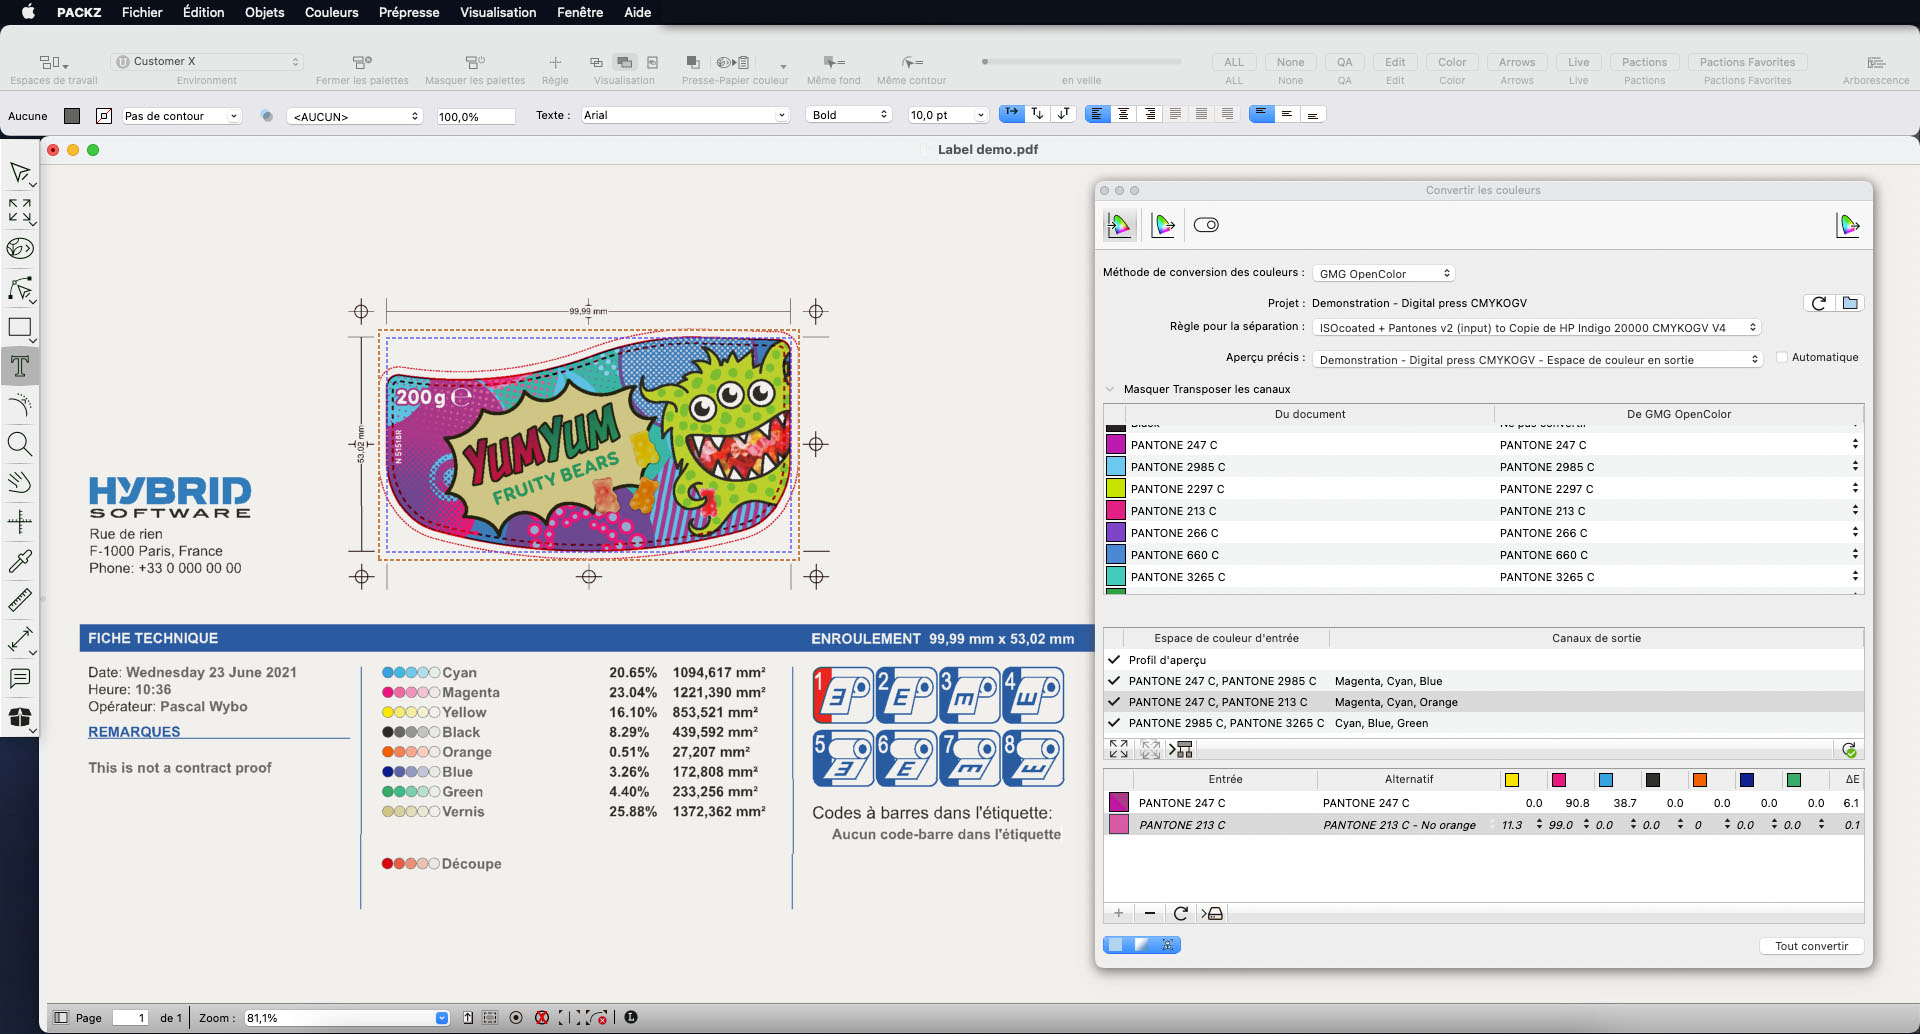Viewport: 1920px width, 1034px height.
Task: Click the PANTONE 2297 C color swatch
Action: pyautogui.click(x=1116, y=489)
